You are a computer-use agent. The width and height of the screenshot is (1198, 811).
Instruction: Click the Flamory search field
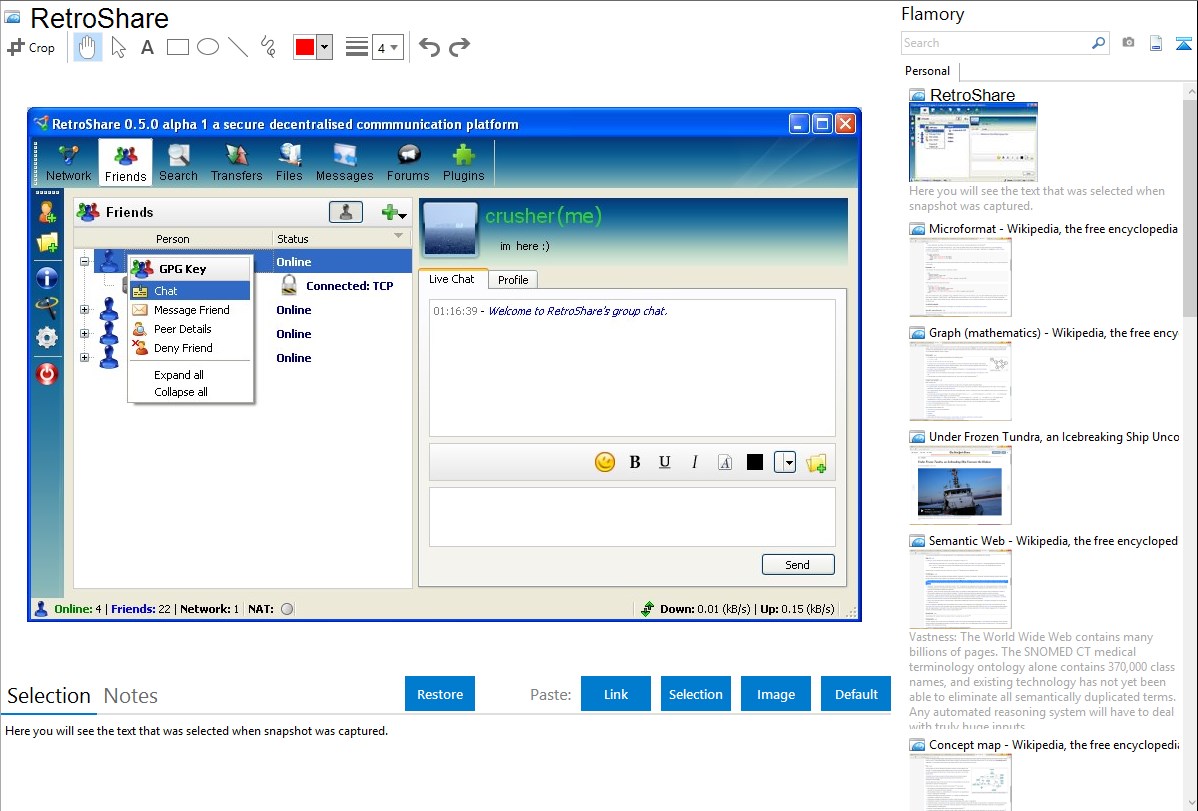995,43
